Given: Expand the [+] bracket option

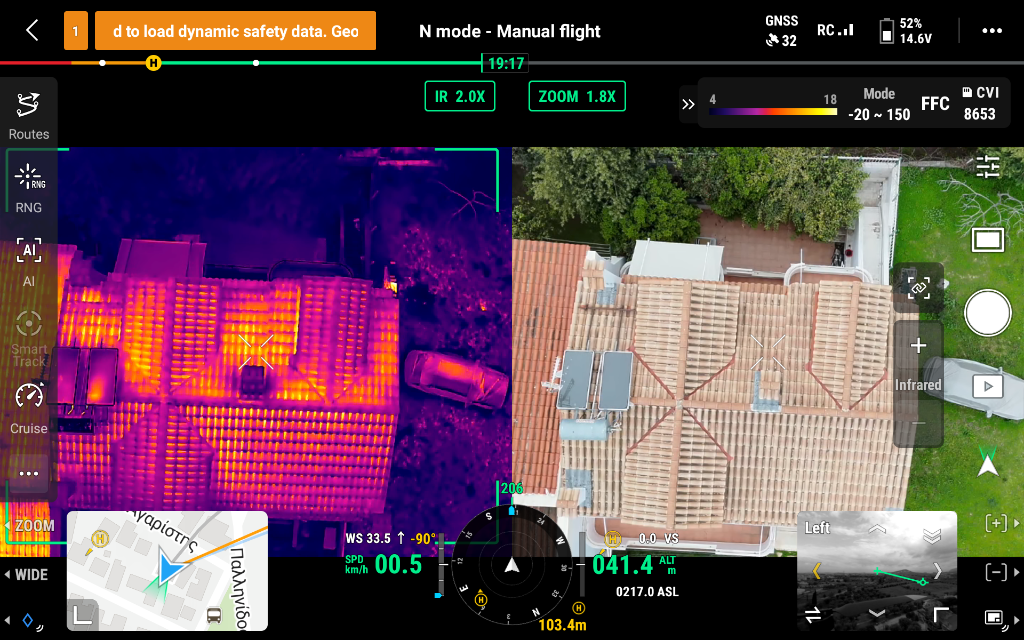Looking at the screenshot, I should [x=1001, y=523].
